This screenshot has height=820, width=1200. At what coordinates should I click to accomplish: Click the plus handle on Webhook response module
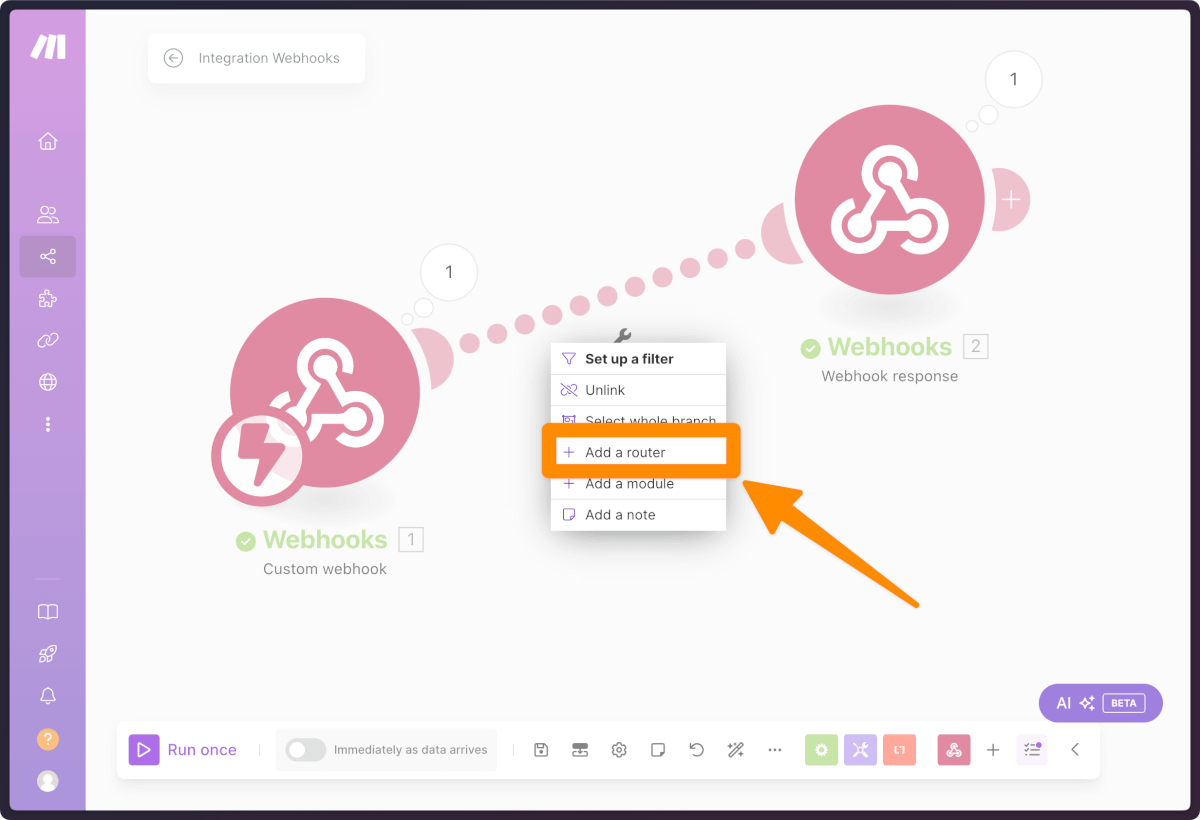1011,199
